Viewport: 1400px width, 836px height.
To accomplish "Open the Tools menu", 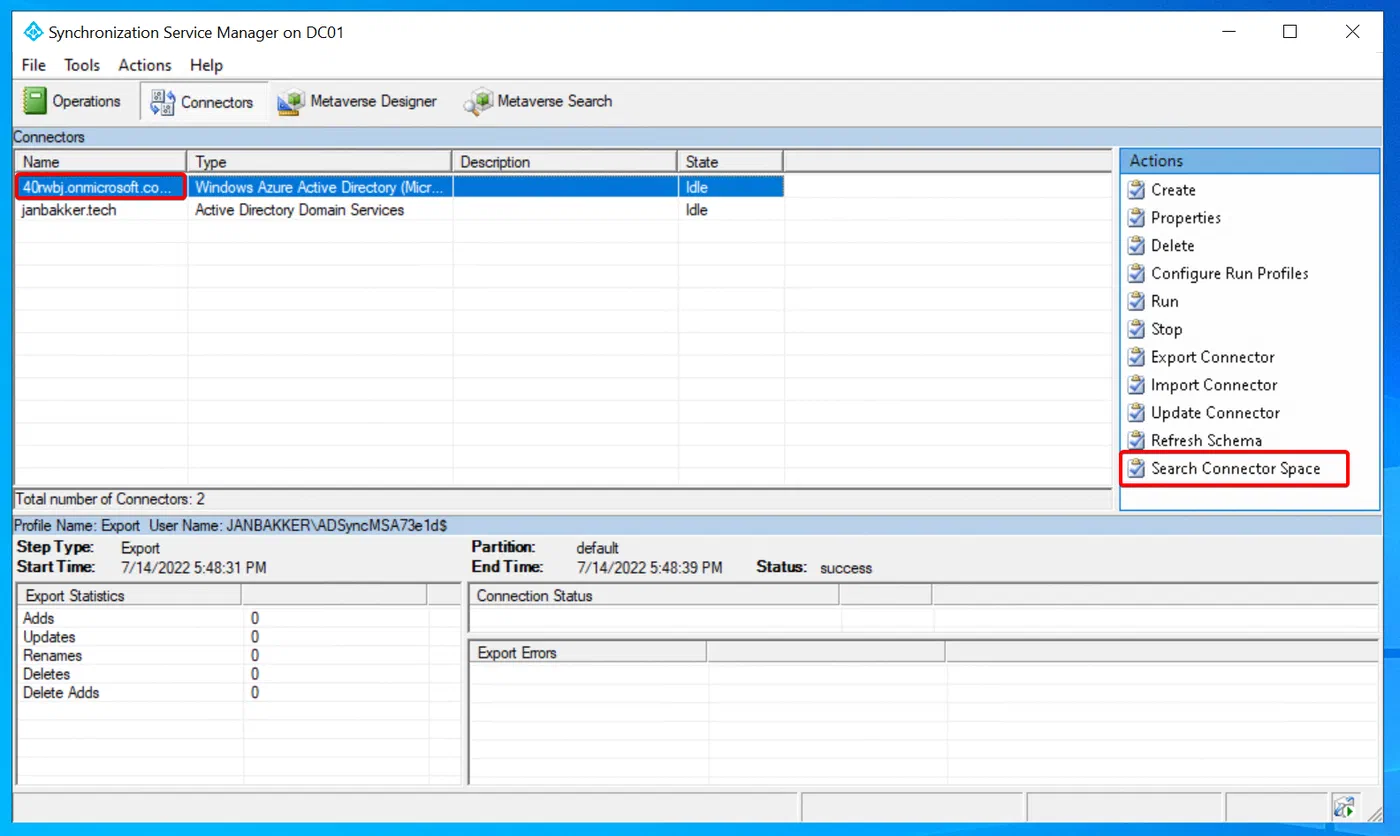I will [82, 65].
